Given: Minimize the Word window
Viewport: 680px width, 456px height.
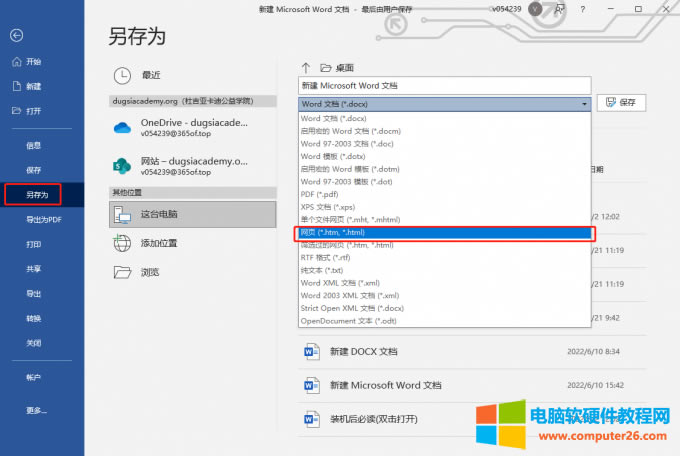Looking at the screenshot, I should (x=611, y=9).
